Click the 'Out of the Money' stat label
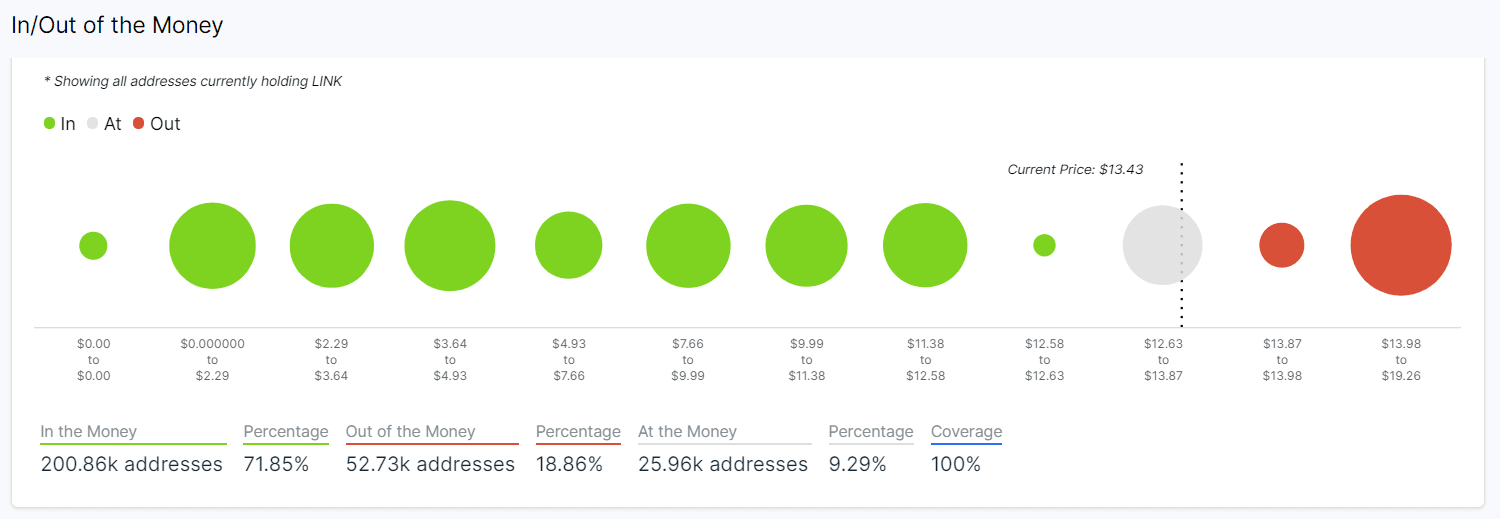The height and width of the screenshot is (519, 1500). click(x=411, y=432)
